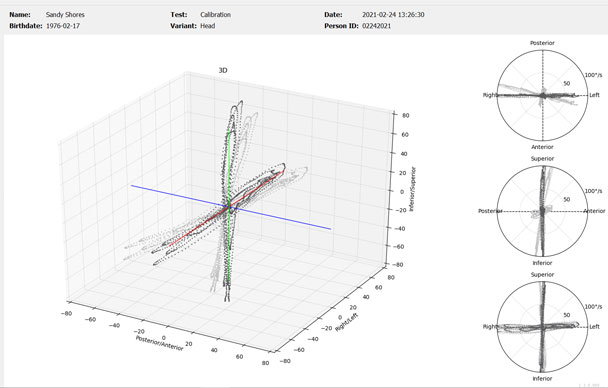Click the Right/Left axis label of 3D plot
This screenshot has width=608, height=388.
coord(346,322)
